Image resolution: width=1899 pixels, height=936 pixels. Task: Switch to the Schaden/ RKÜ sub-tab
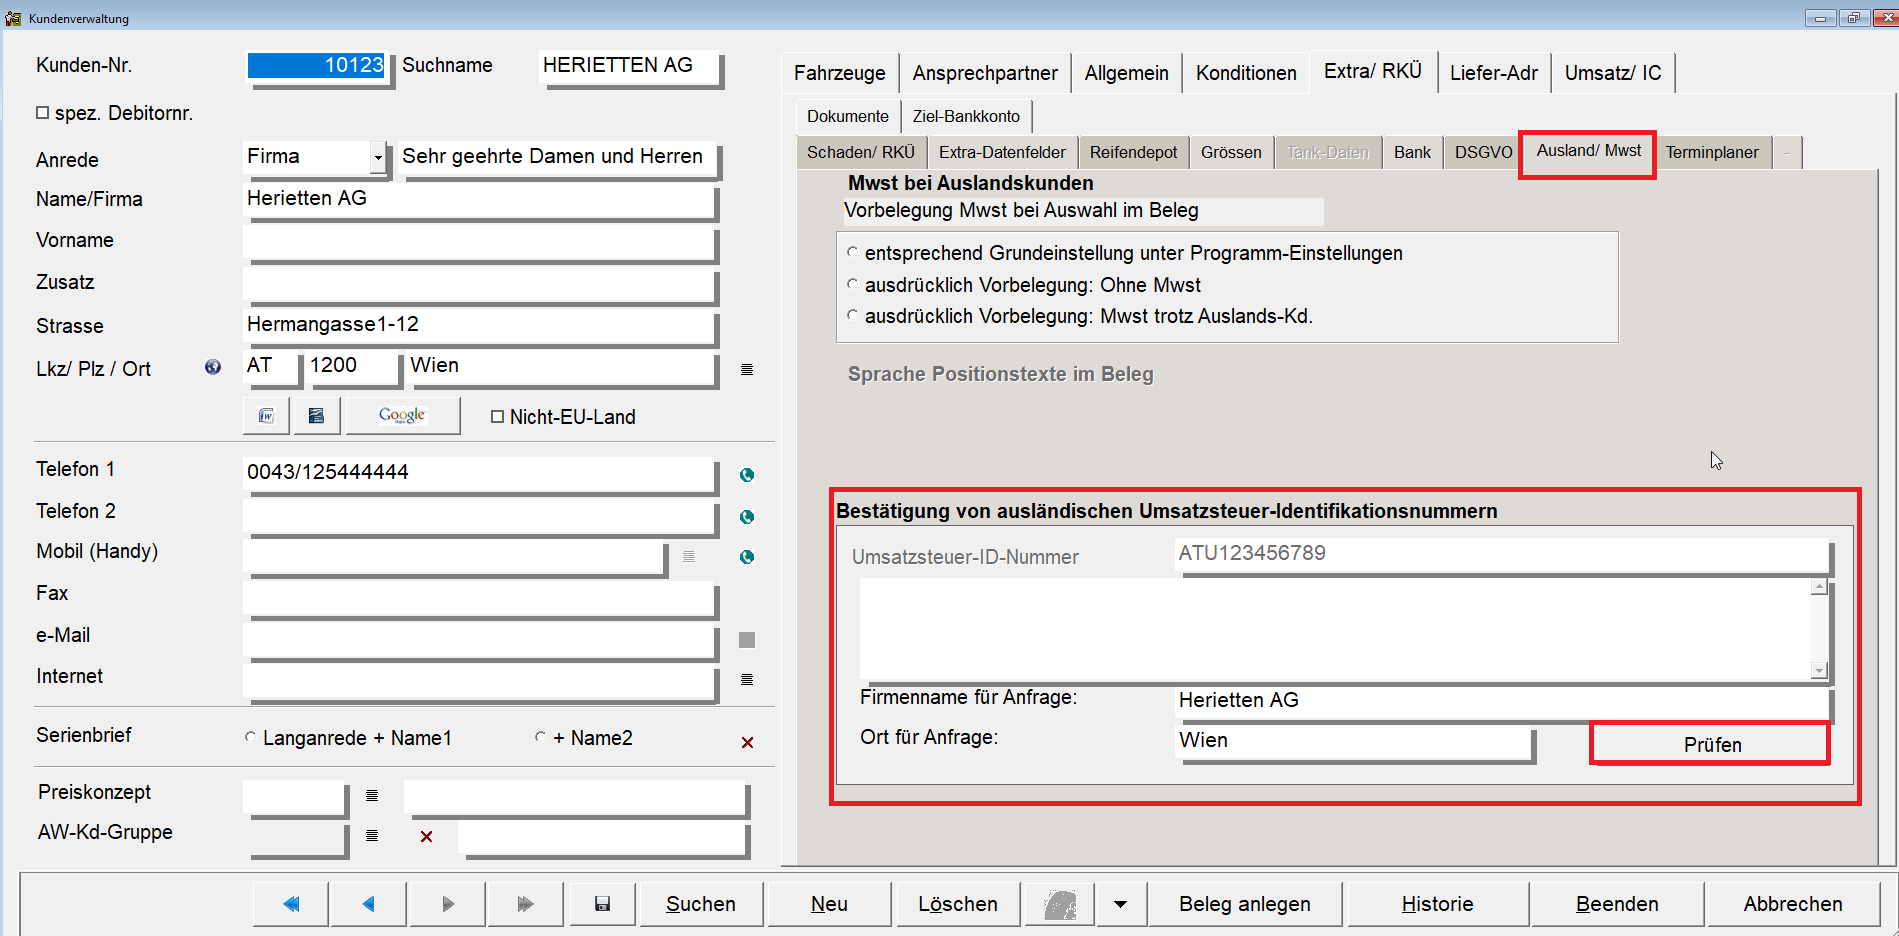point(861,152)
